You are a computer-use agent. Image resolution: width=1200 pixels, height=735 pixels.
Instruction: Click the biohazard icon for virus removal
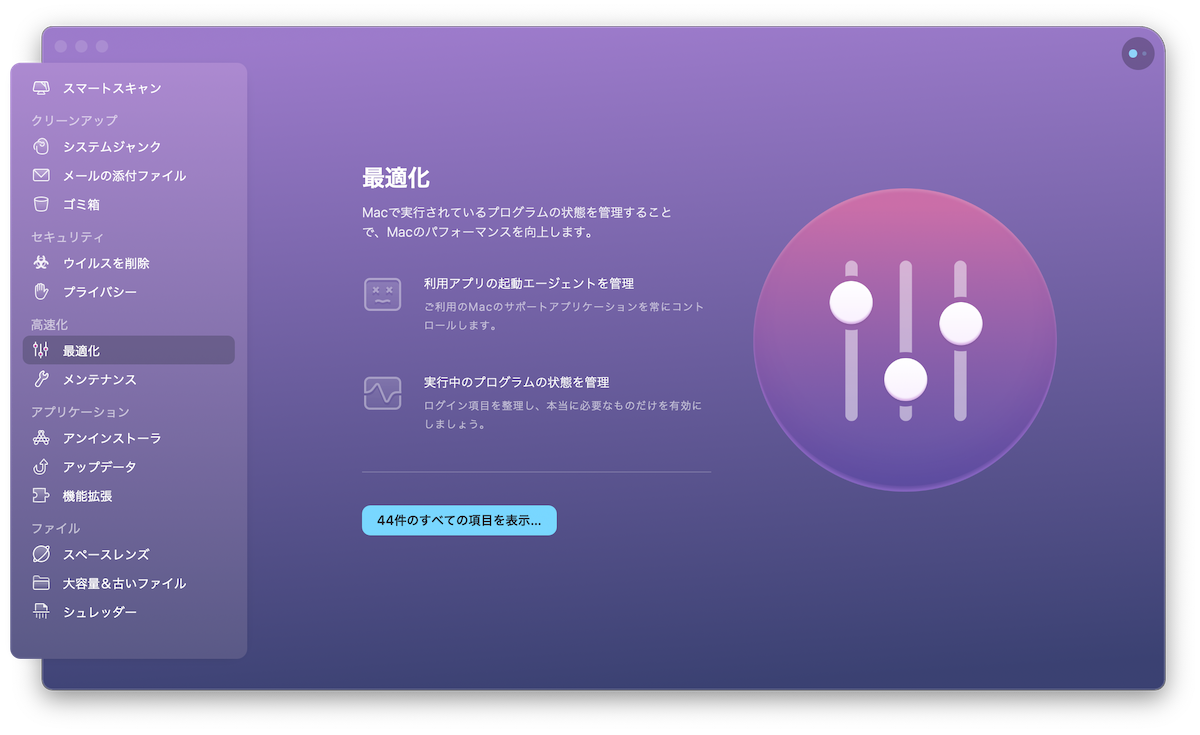point(41,263)
